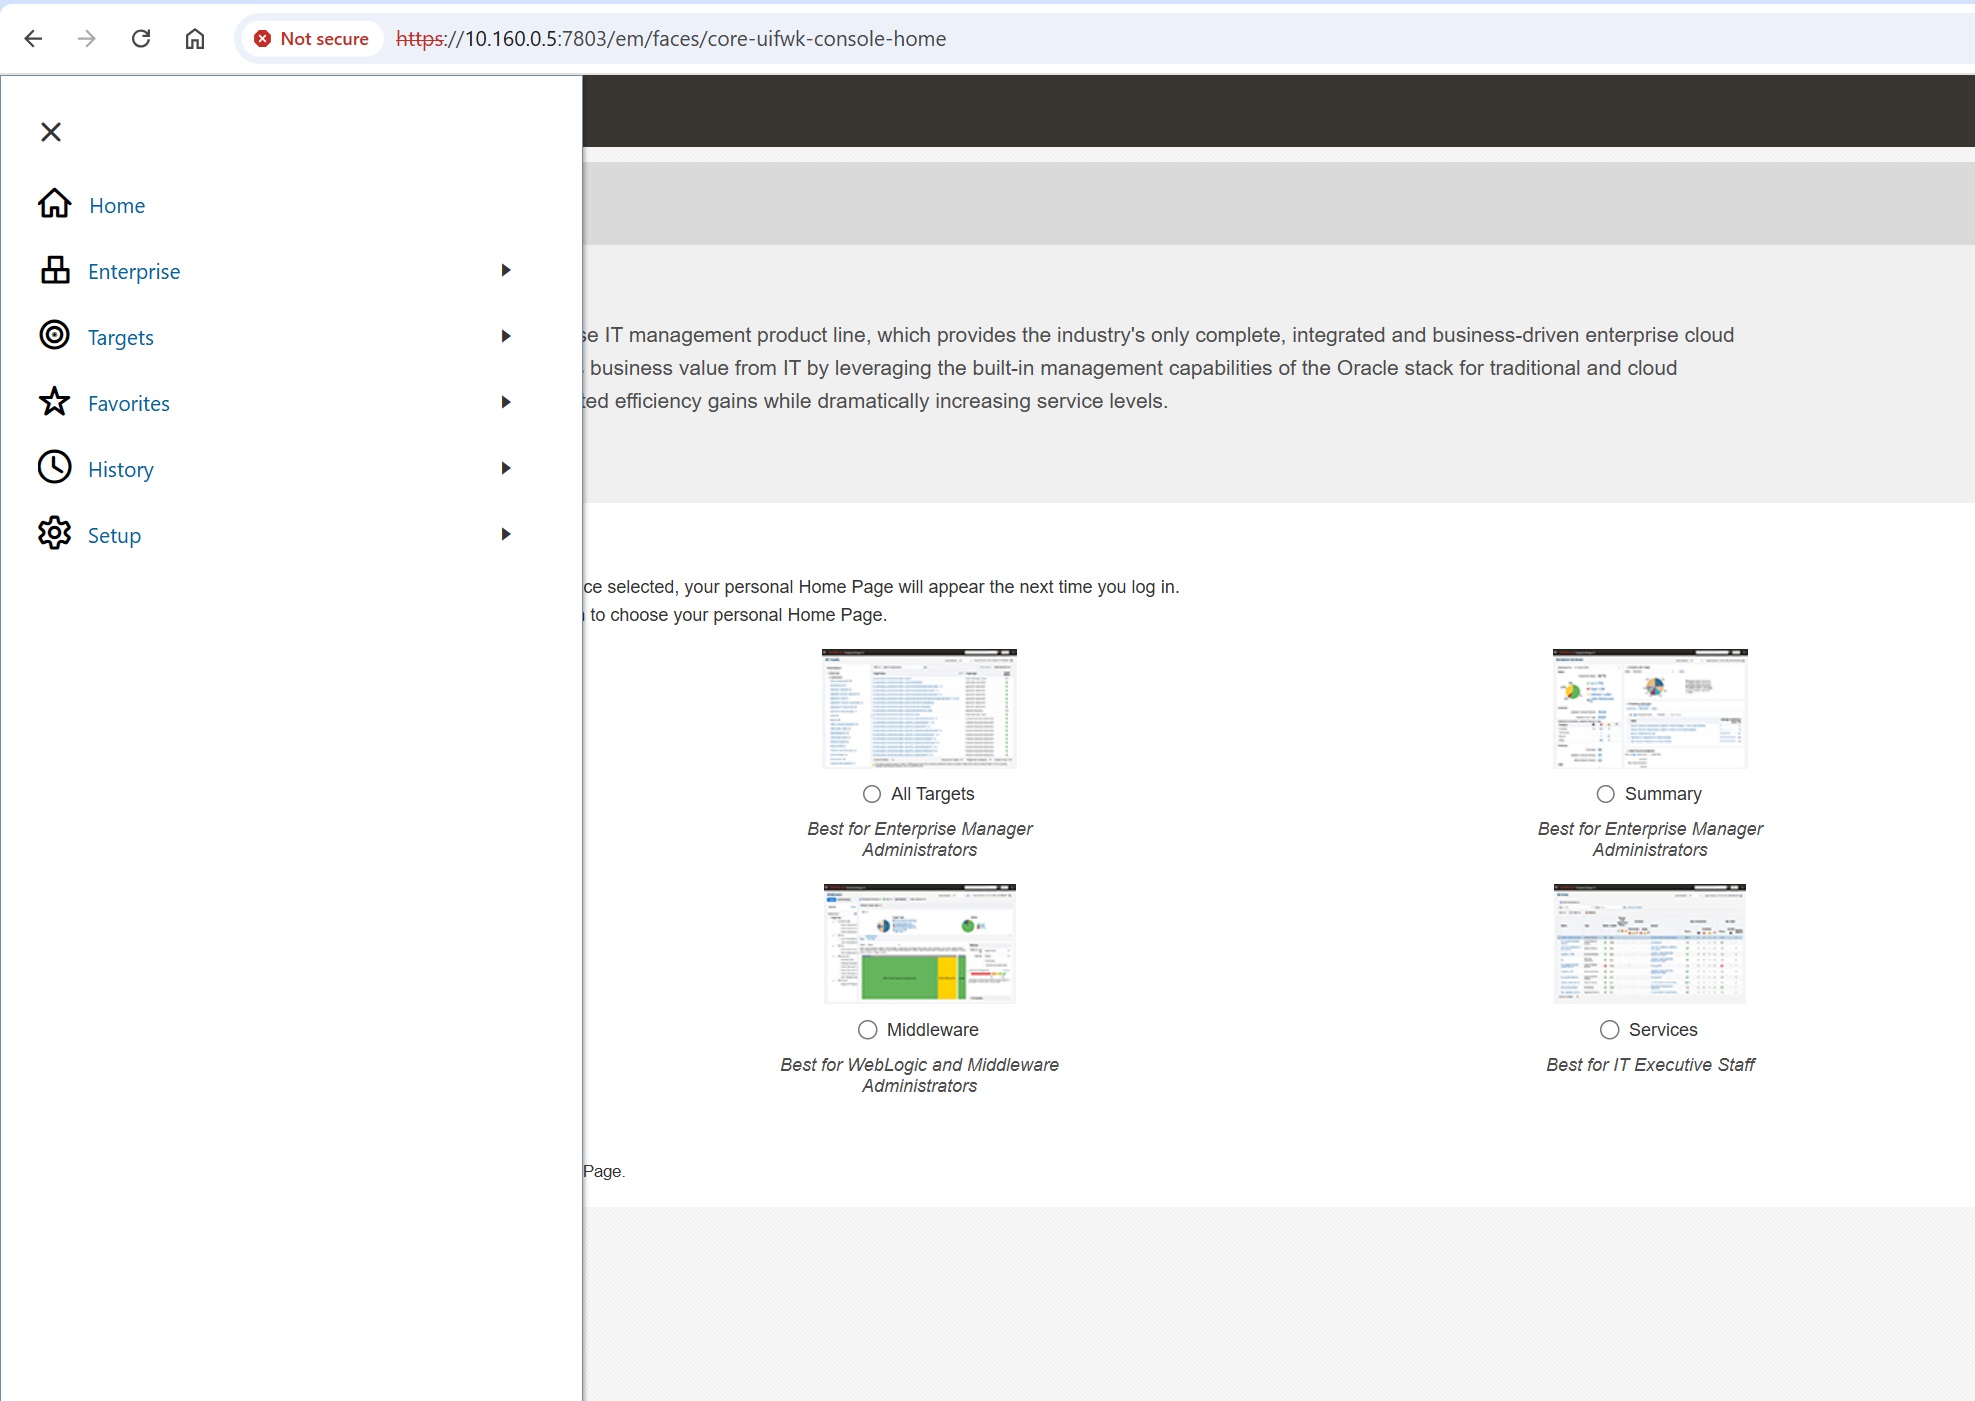Image resolution: width=1975 pixels, height=1401 pixels.
Task: Click the Middleware page thumbnail
Action: pos(919,944)
